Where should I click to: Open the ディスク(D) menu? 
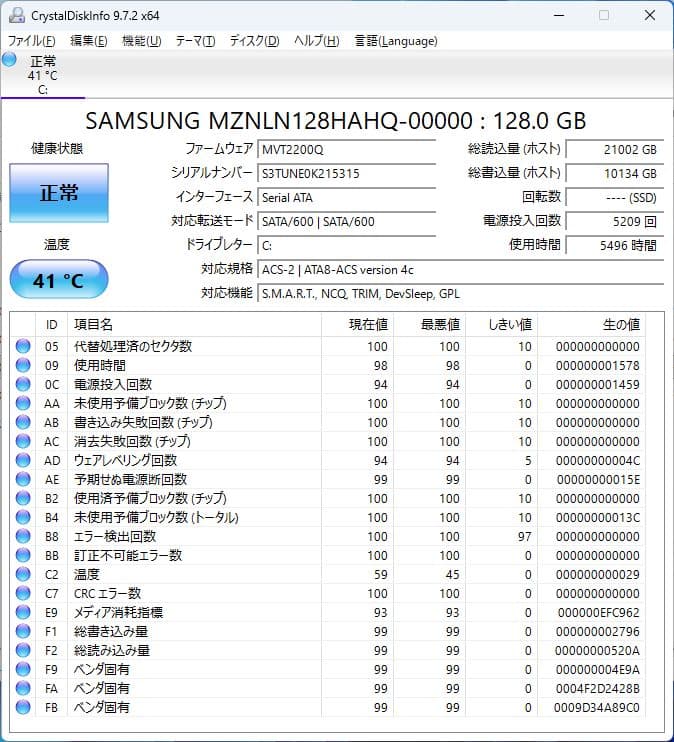pyautogui.click(x=255, y=41)
